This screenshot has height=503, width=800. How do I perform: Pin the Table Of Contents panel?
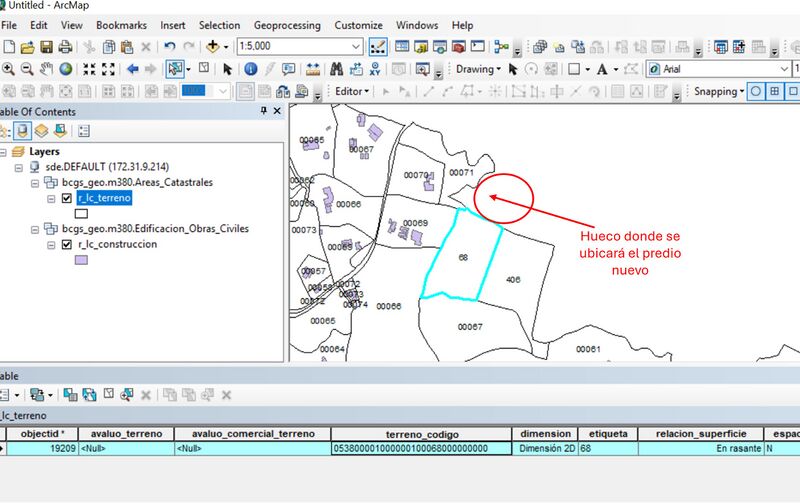tap(264, 111)
